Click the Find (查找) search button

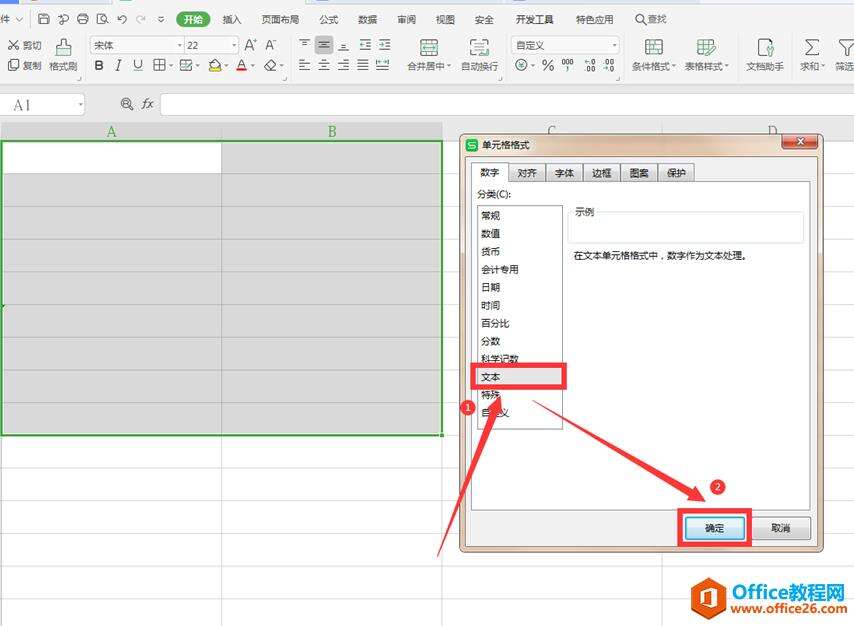tap(651, 19)
